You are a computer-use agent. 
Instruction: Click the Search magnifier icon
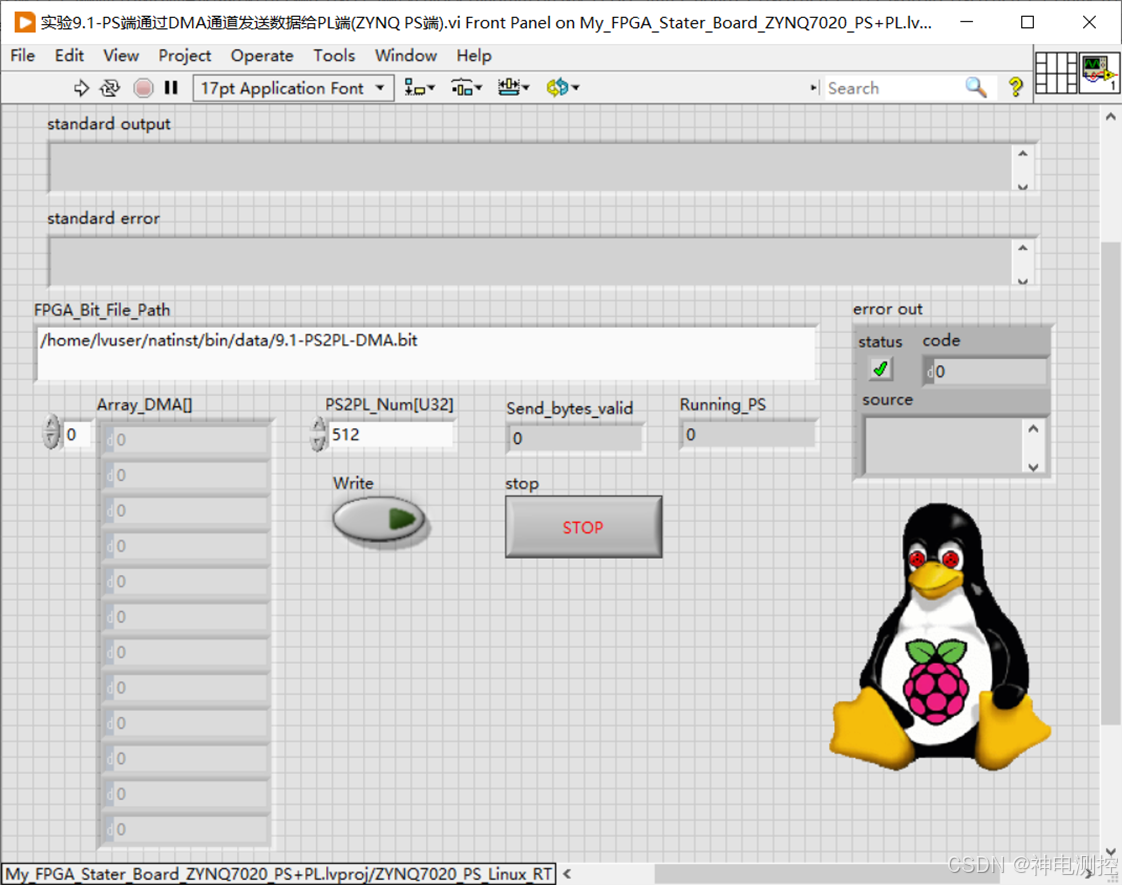click(x=976, y=88)
